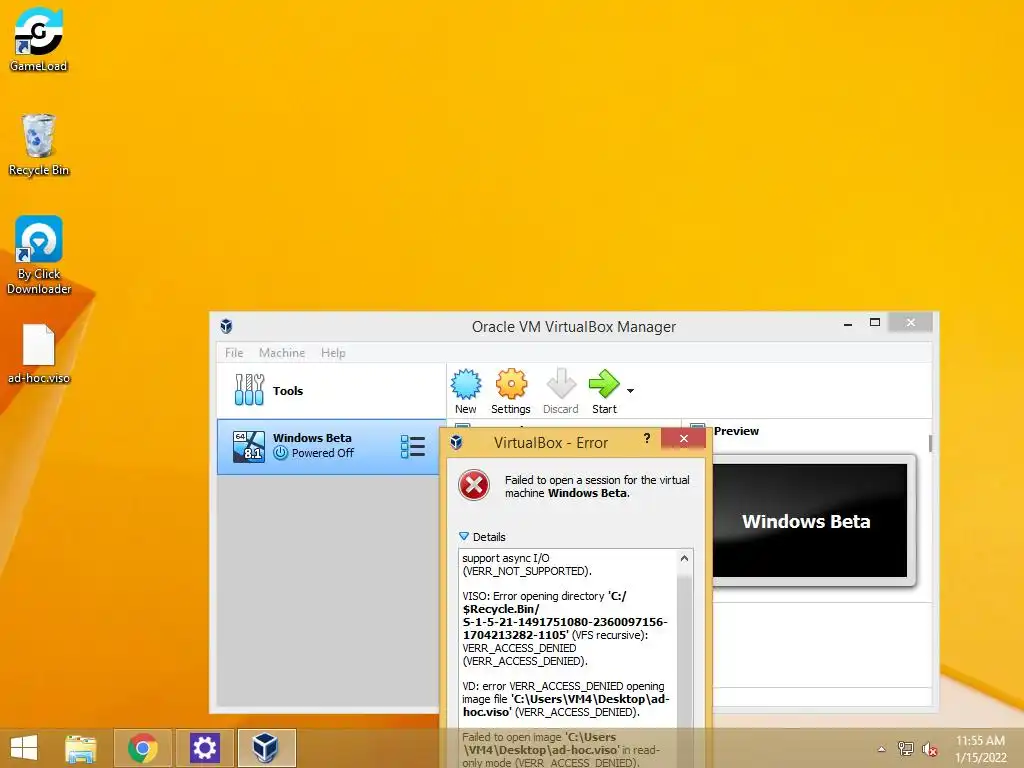Maximize the VirtualBox Manager window
The width and height of the screenshot is (1024, 768).
[875, 323]
